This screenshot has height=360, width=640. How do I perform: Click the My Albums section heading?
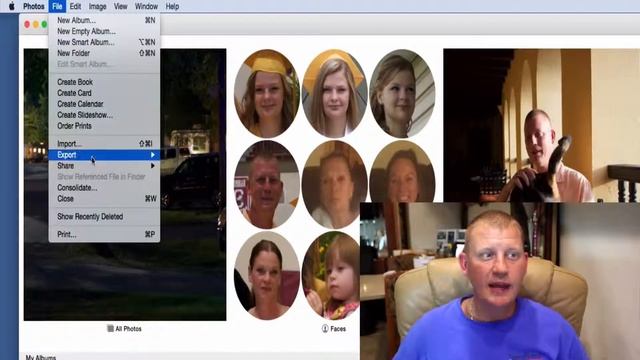coord(41,357)
